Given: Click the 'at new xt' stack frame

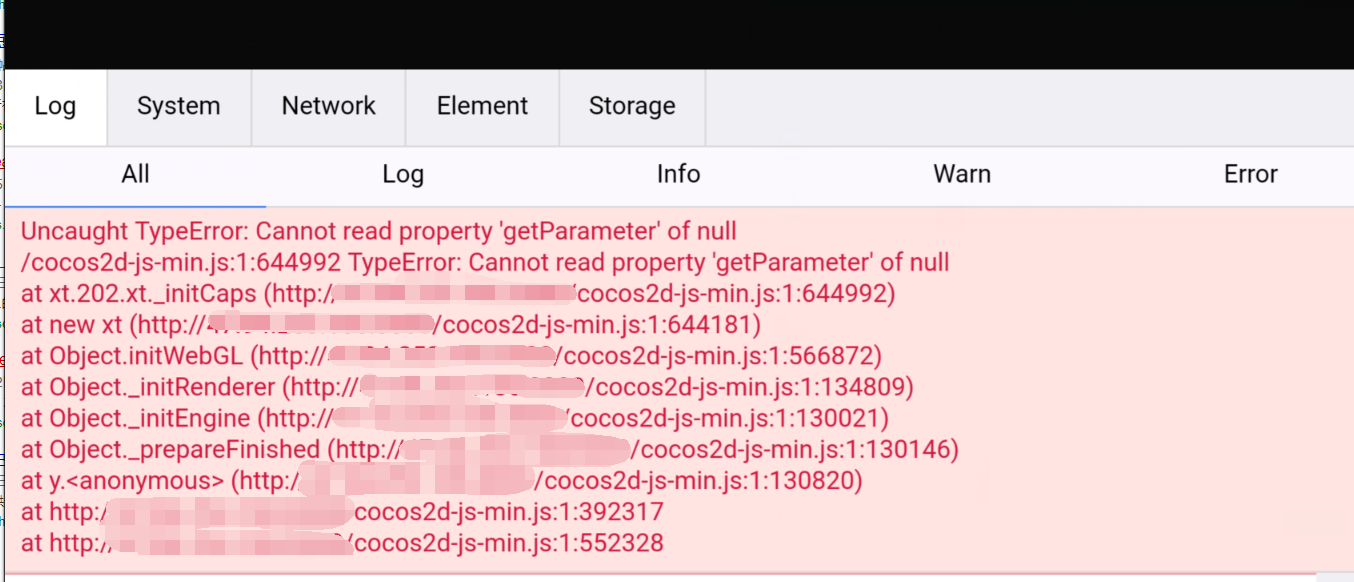Looking at the screenshot, I should tap(390, 325).
